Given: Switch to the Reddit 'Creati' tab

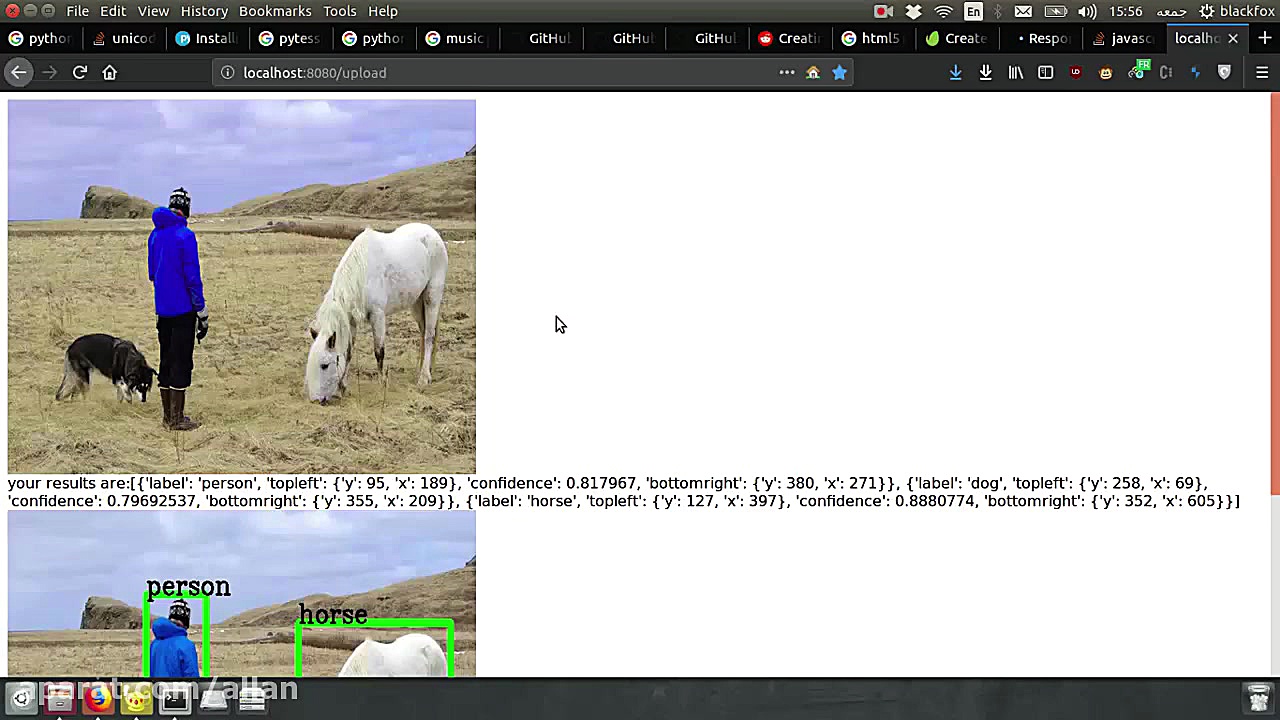Looking at the screenshot, I should click(x=788, y=38).
